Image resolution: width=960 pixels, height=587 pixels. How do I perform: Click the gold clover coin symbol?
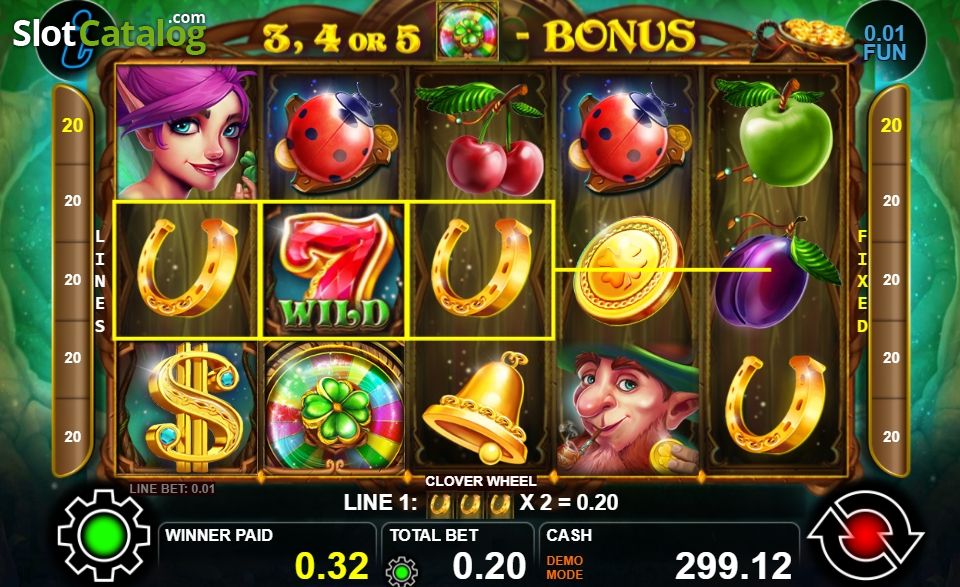click(x=629, y=270)
